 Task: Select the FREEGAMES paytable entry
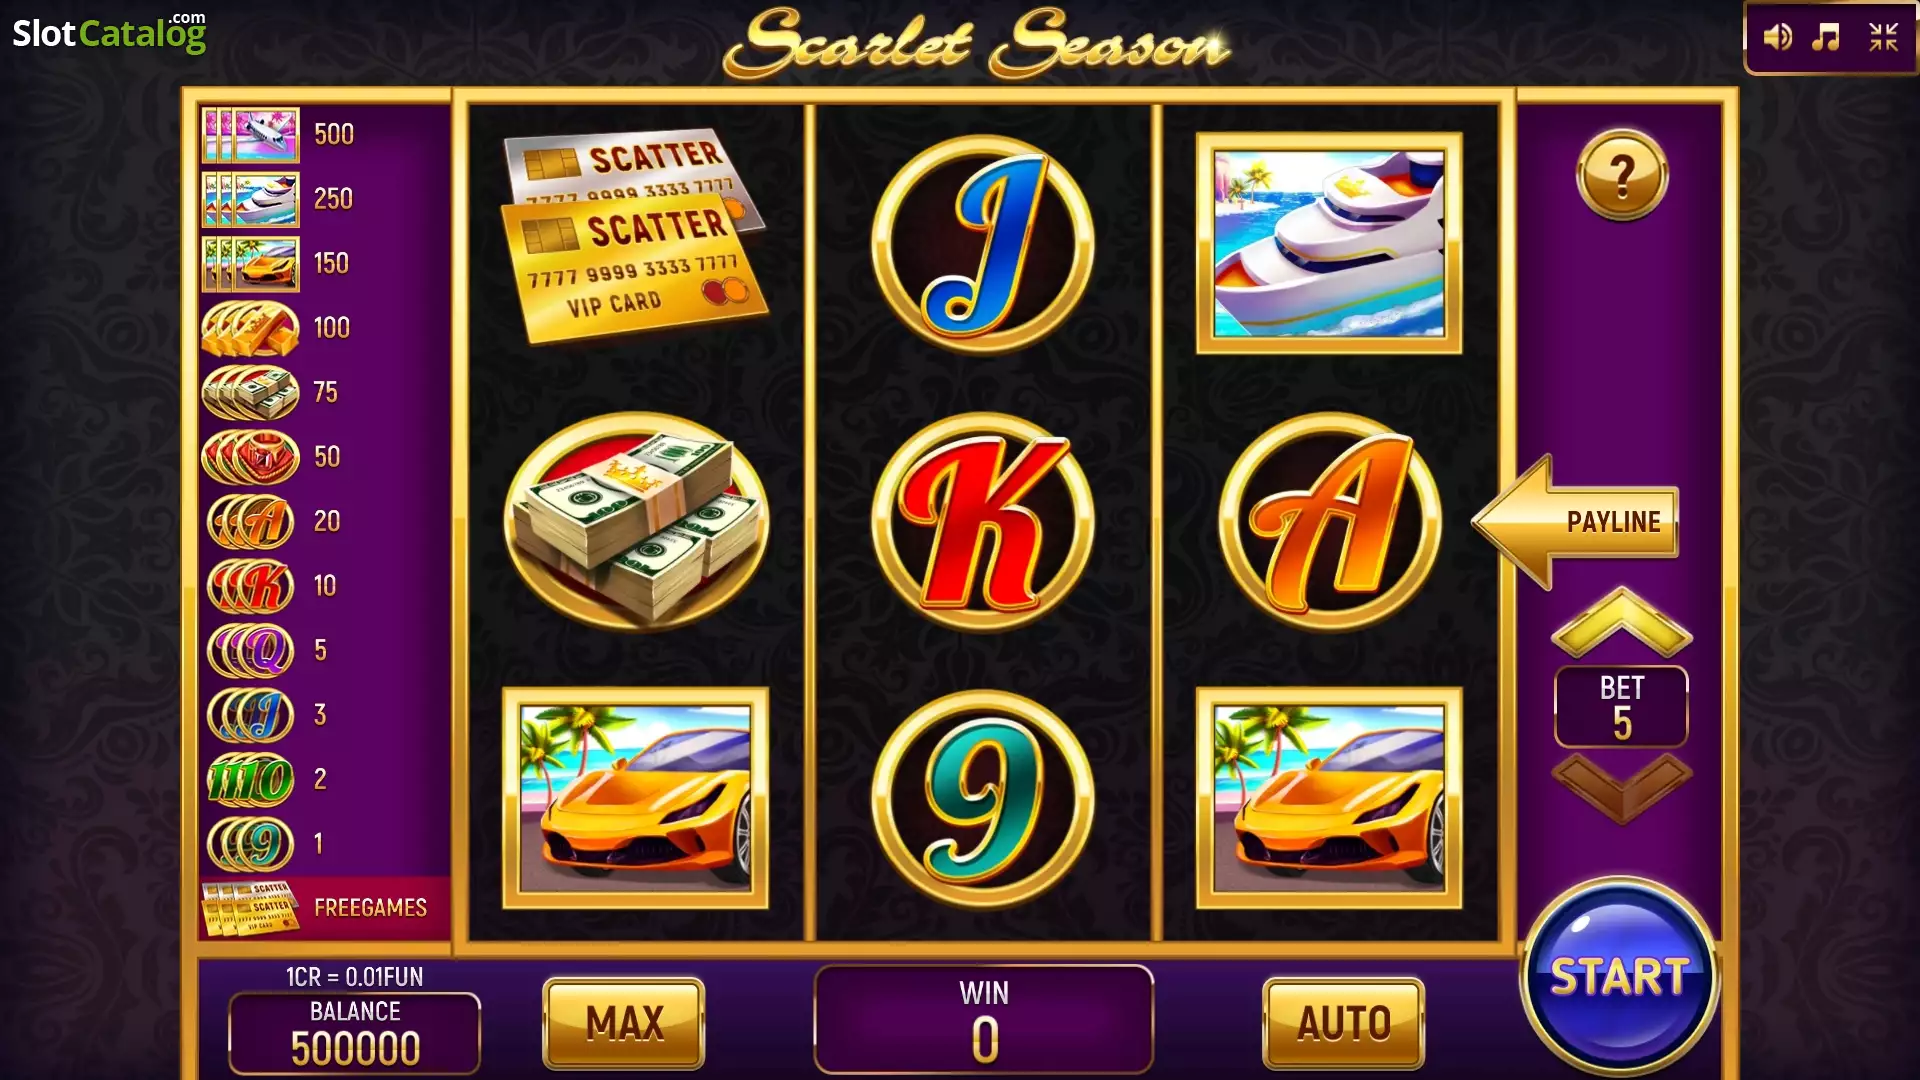tap(324, 908)
